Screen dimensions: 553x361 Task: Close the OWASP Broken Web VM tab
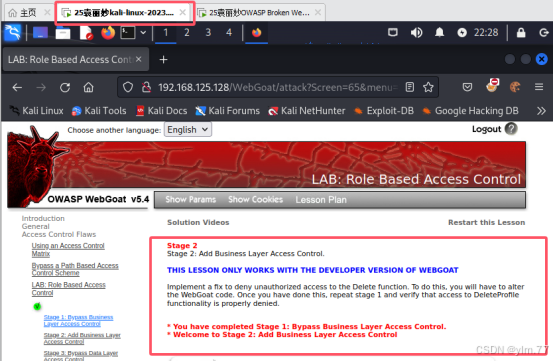point(318,13)
